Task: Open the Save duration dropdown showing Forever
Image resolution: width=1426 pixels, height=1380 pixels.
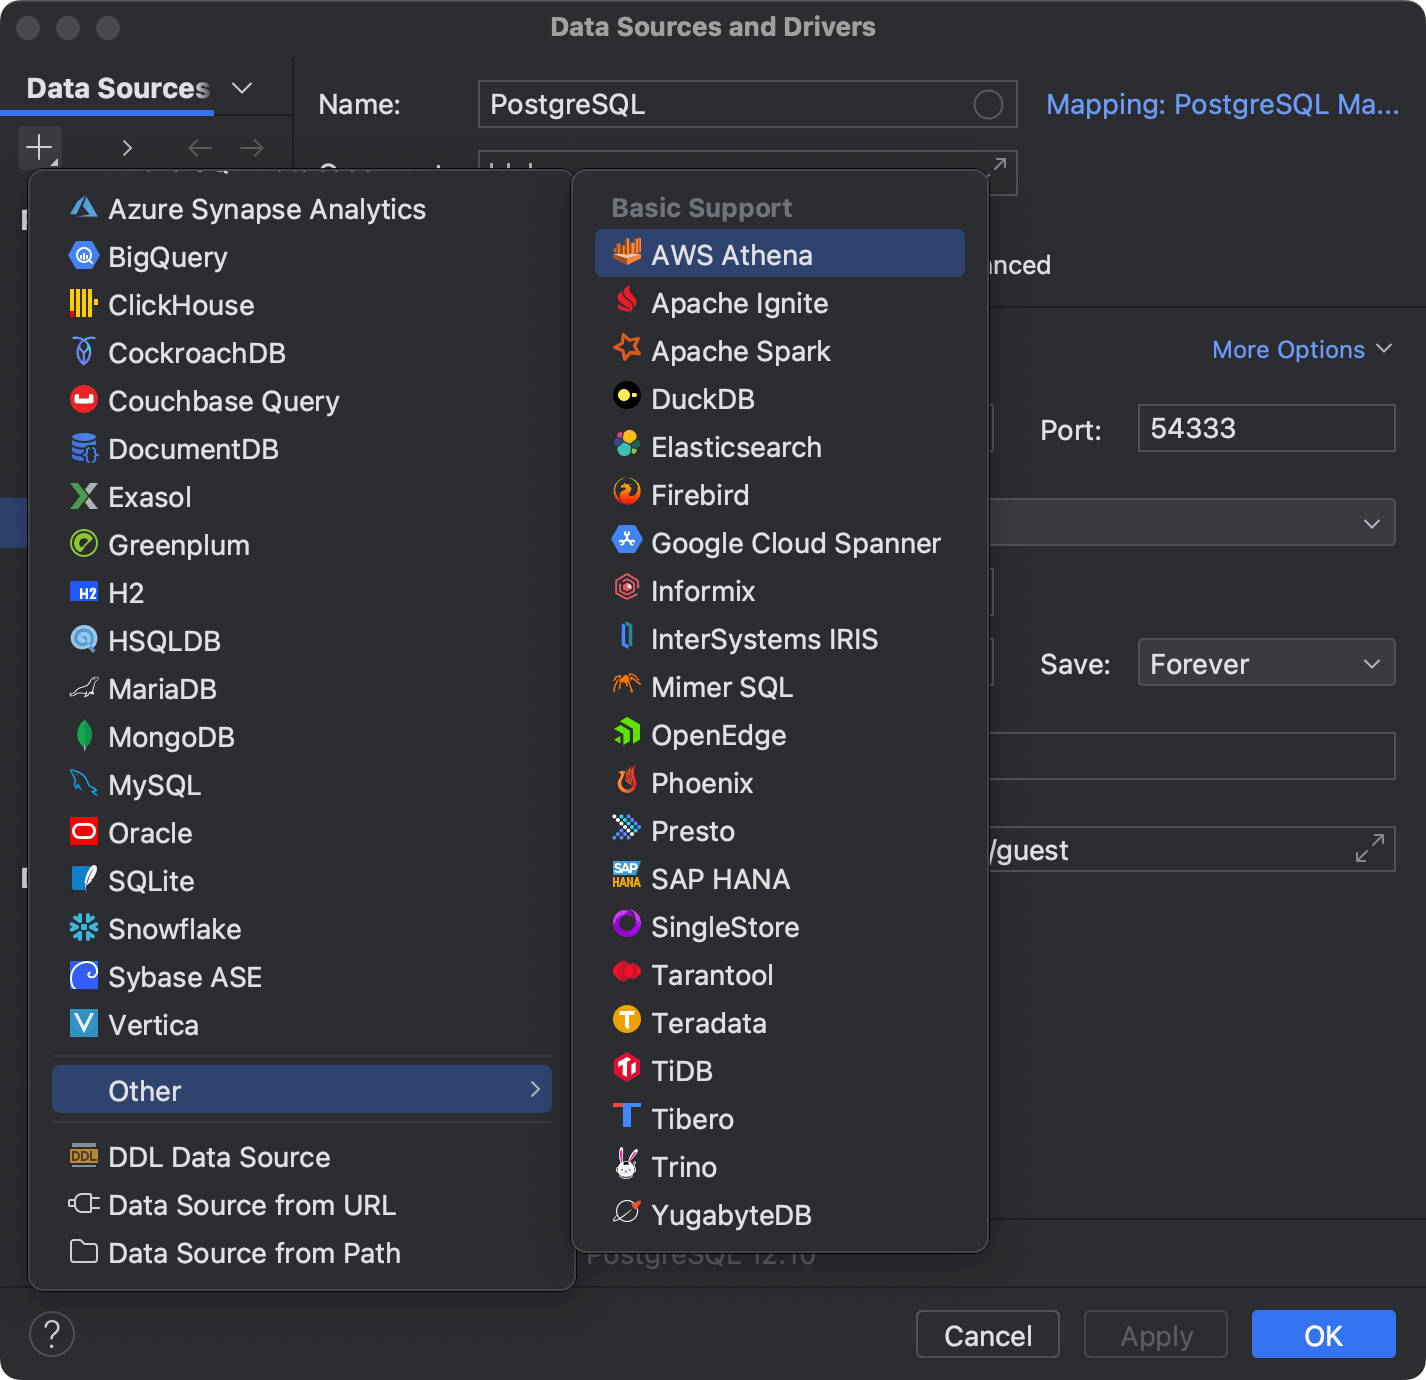Action: click(x=1265, y=662)
